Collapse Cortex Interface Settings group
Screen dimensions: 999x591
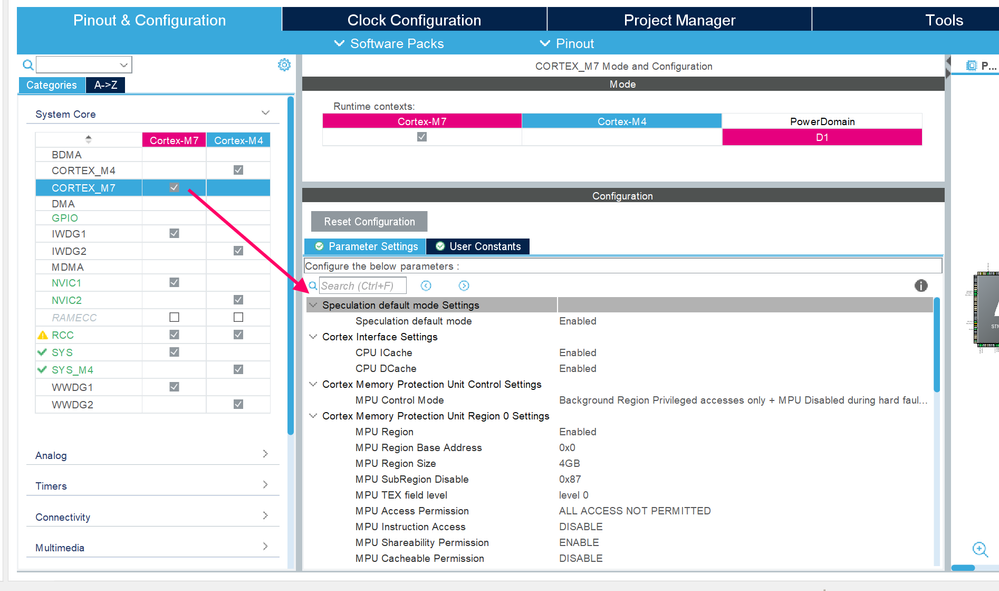313,337
